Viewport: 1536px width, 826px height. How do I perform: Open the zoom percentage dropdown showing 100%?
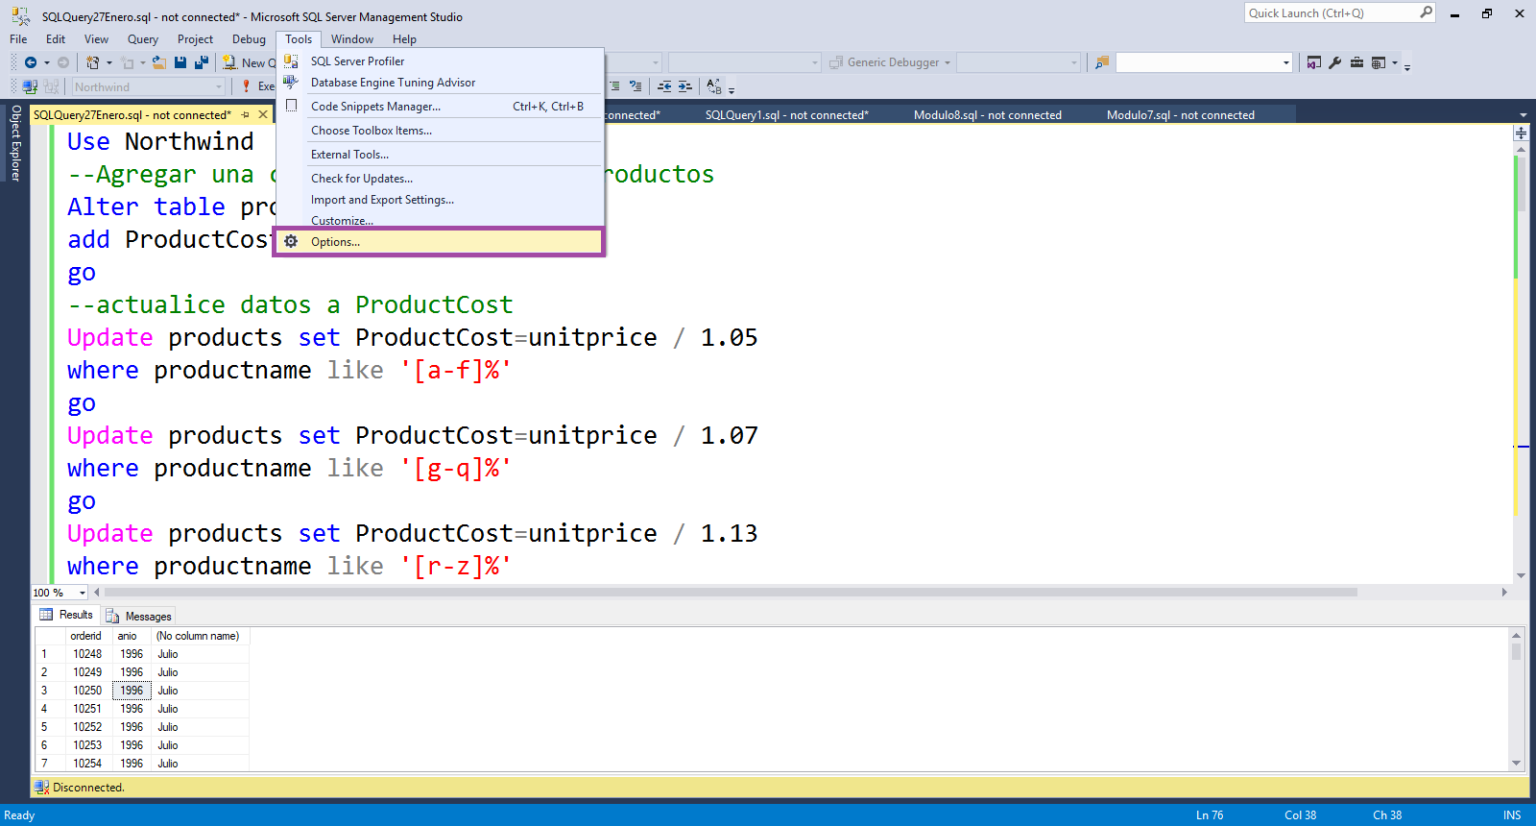tap(84, 592)
